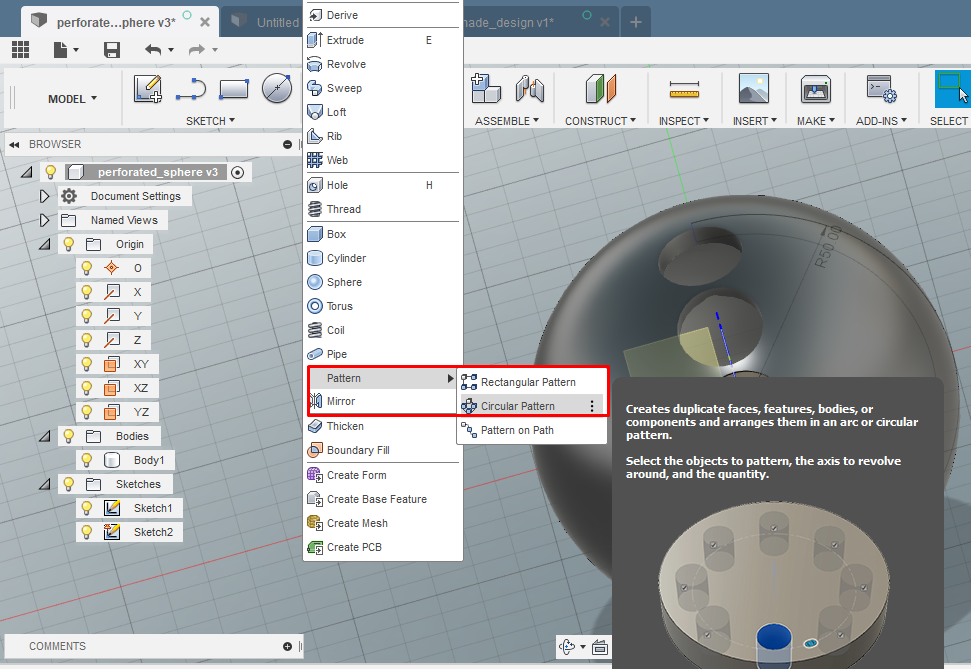Image resolution: width=971 pixels, height=669 pixels.
Task: Expand the Document Settings node
Action: [x=44, y=196]
